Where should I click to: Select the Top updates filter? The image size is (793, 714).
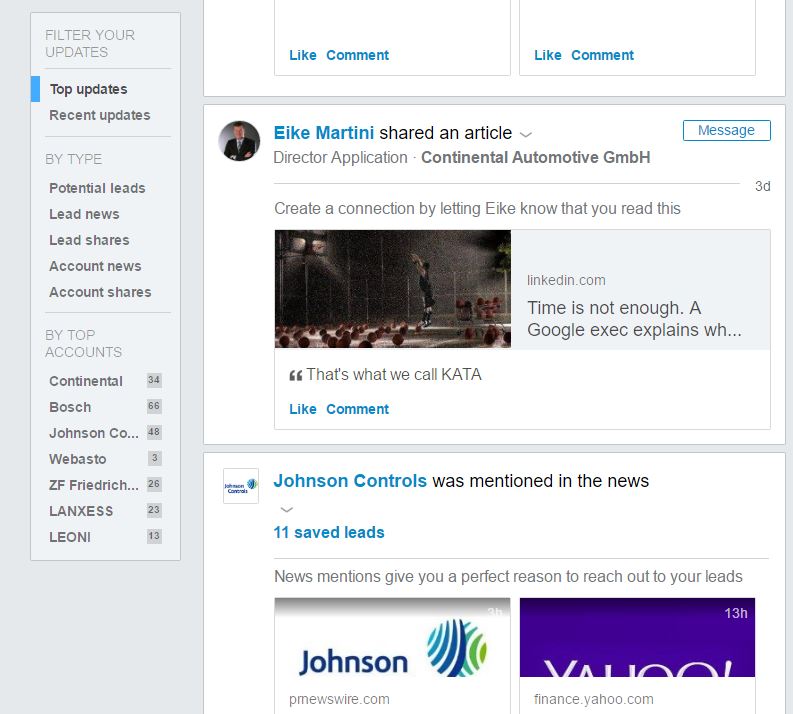coord(89,89)
